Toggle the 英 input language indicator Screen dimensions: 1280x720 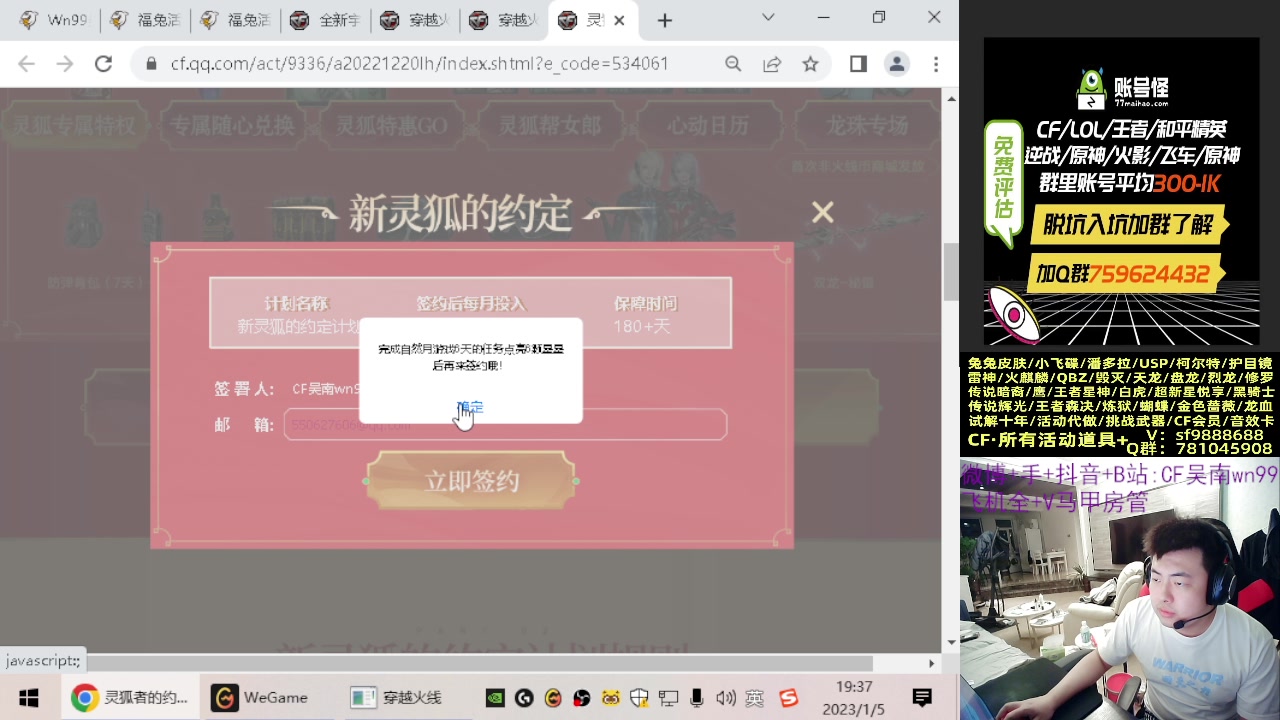[x=755, y=698]
